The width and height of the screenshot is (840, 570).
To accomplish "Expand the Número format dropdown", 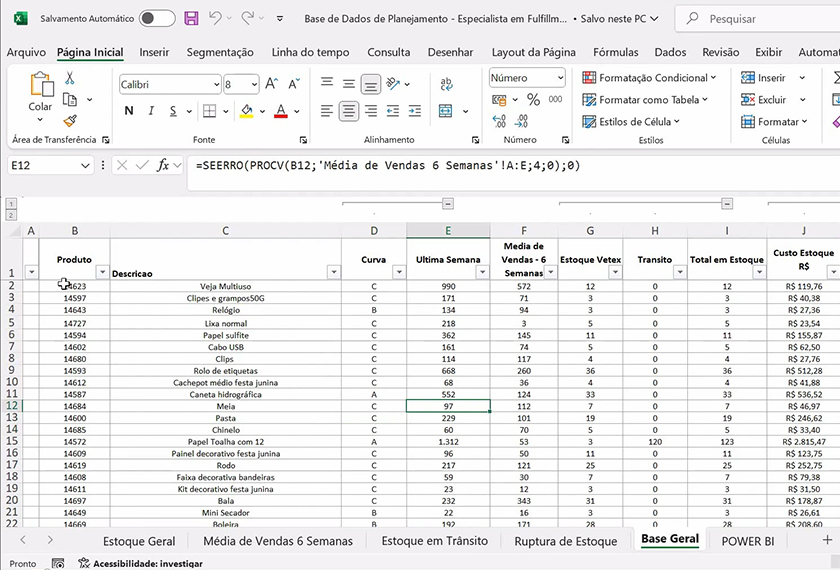I will coord(560,78).
